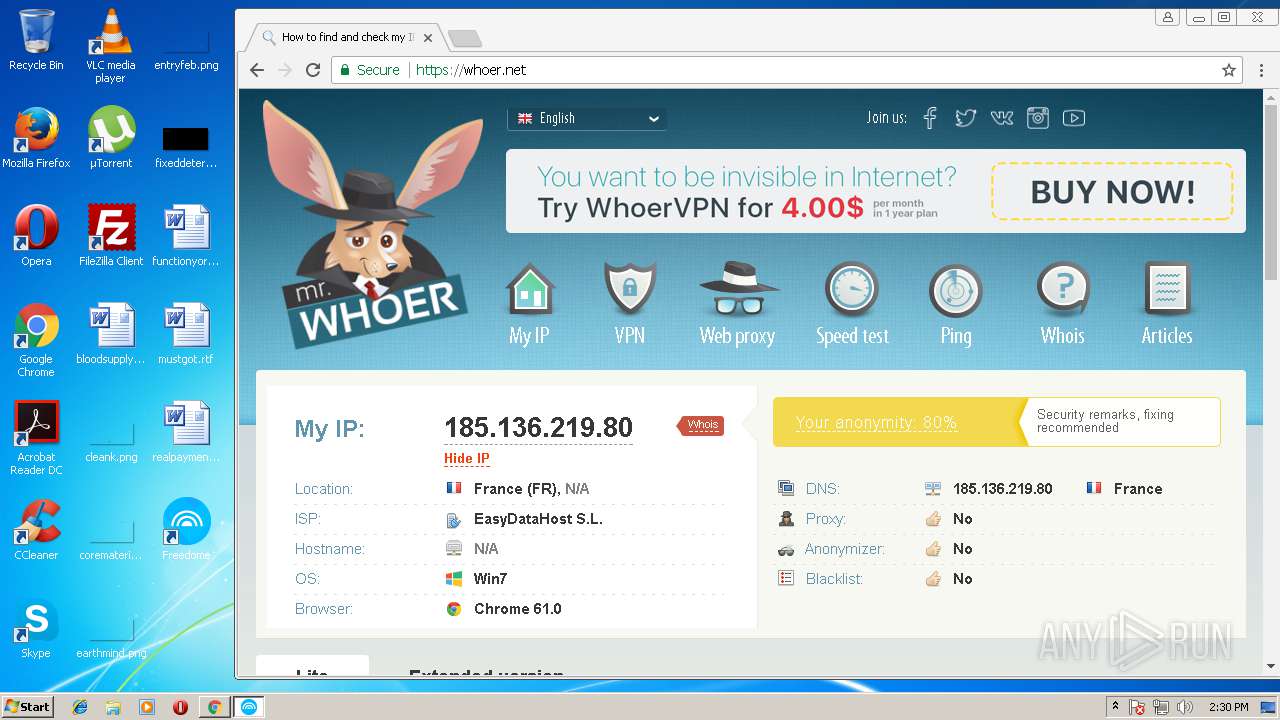1280x720 pixels.
Task: Open the Web proxy hat icon
Action: [x=737, y=290]
